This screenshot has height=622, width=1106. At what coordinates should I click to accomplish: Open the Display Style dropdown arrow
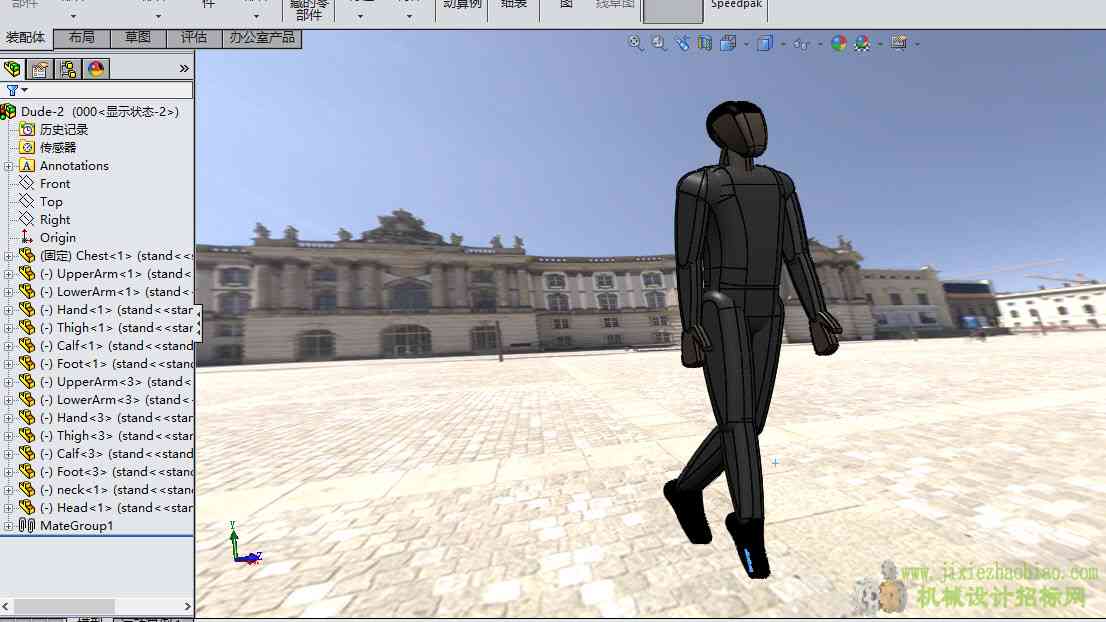coord(783,44)
